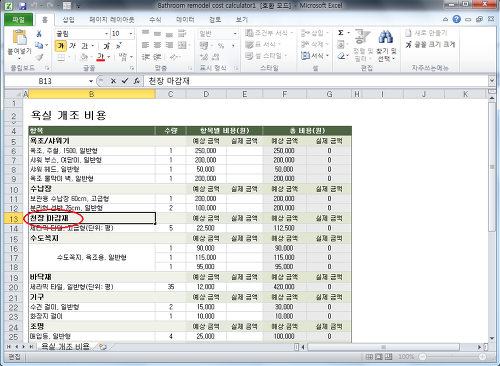500x366 pixels.
Task: Apply percent style format
Action: 221,46
